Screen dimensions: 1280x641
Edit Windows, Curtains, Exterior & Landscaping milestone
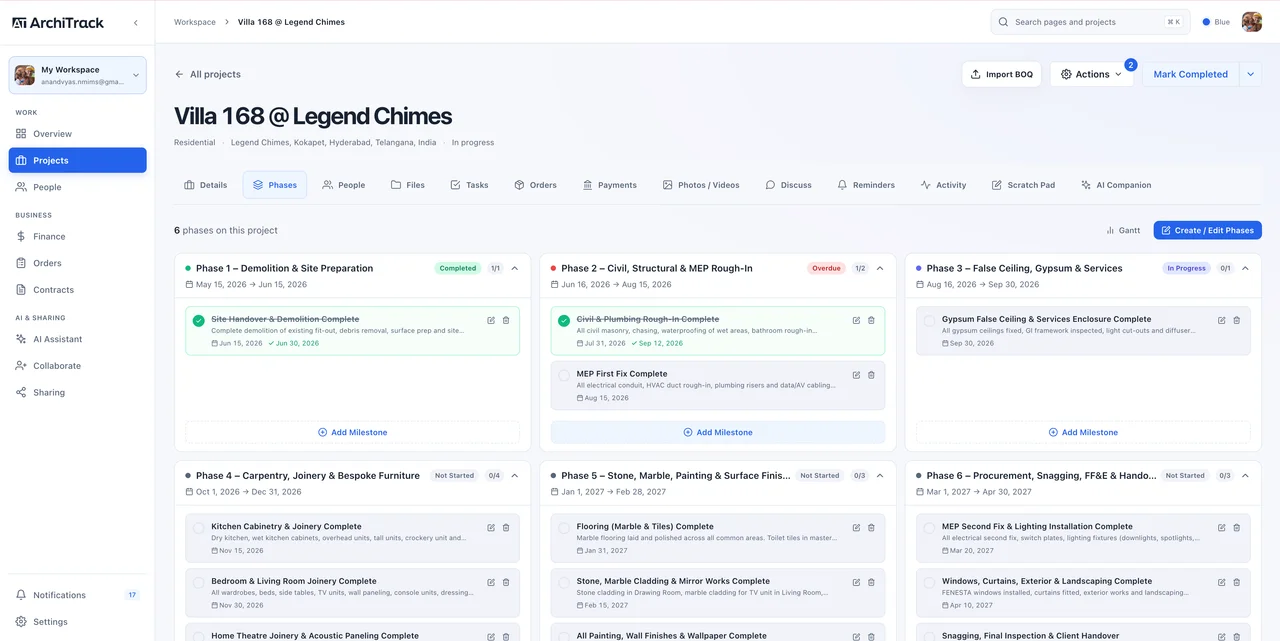[1222, 582]
